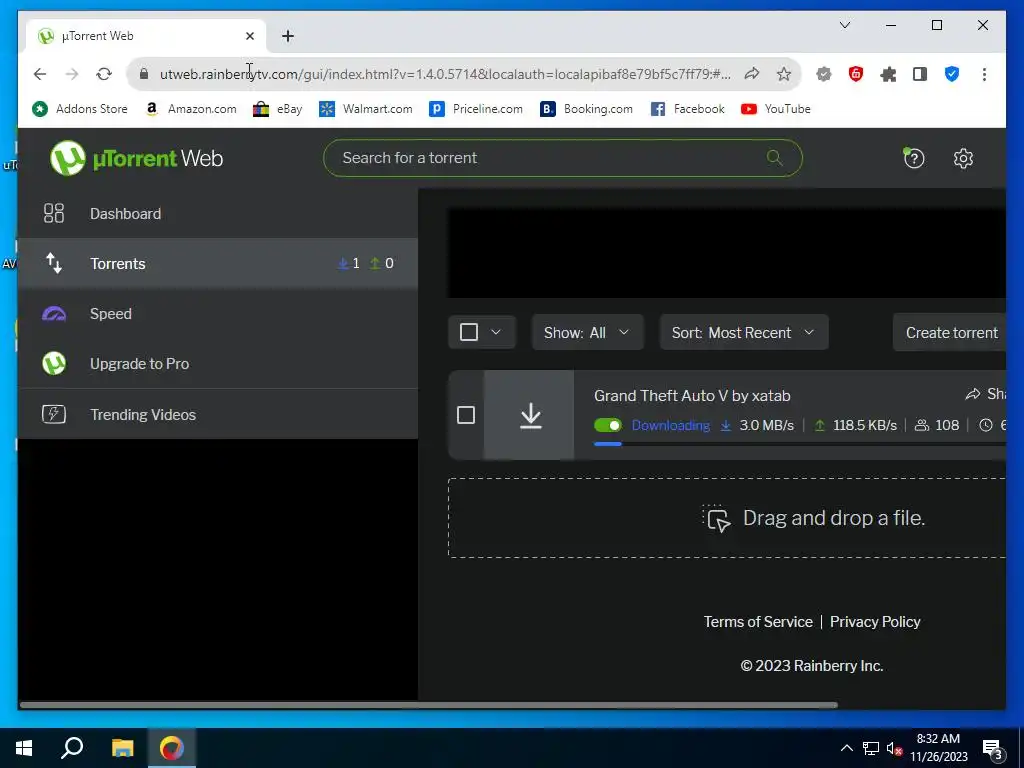Click the Dashboard grid icon

(54, 214)
